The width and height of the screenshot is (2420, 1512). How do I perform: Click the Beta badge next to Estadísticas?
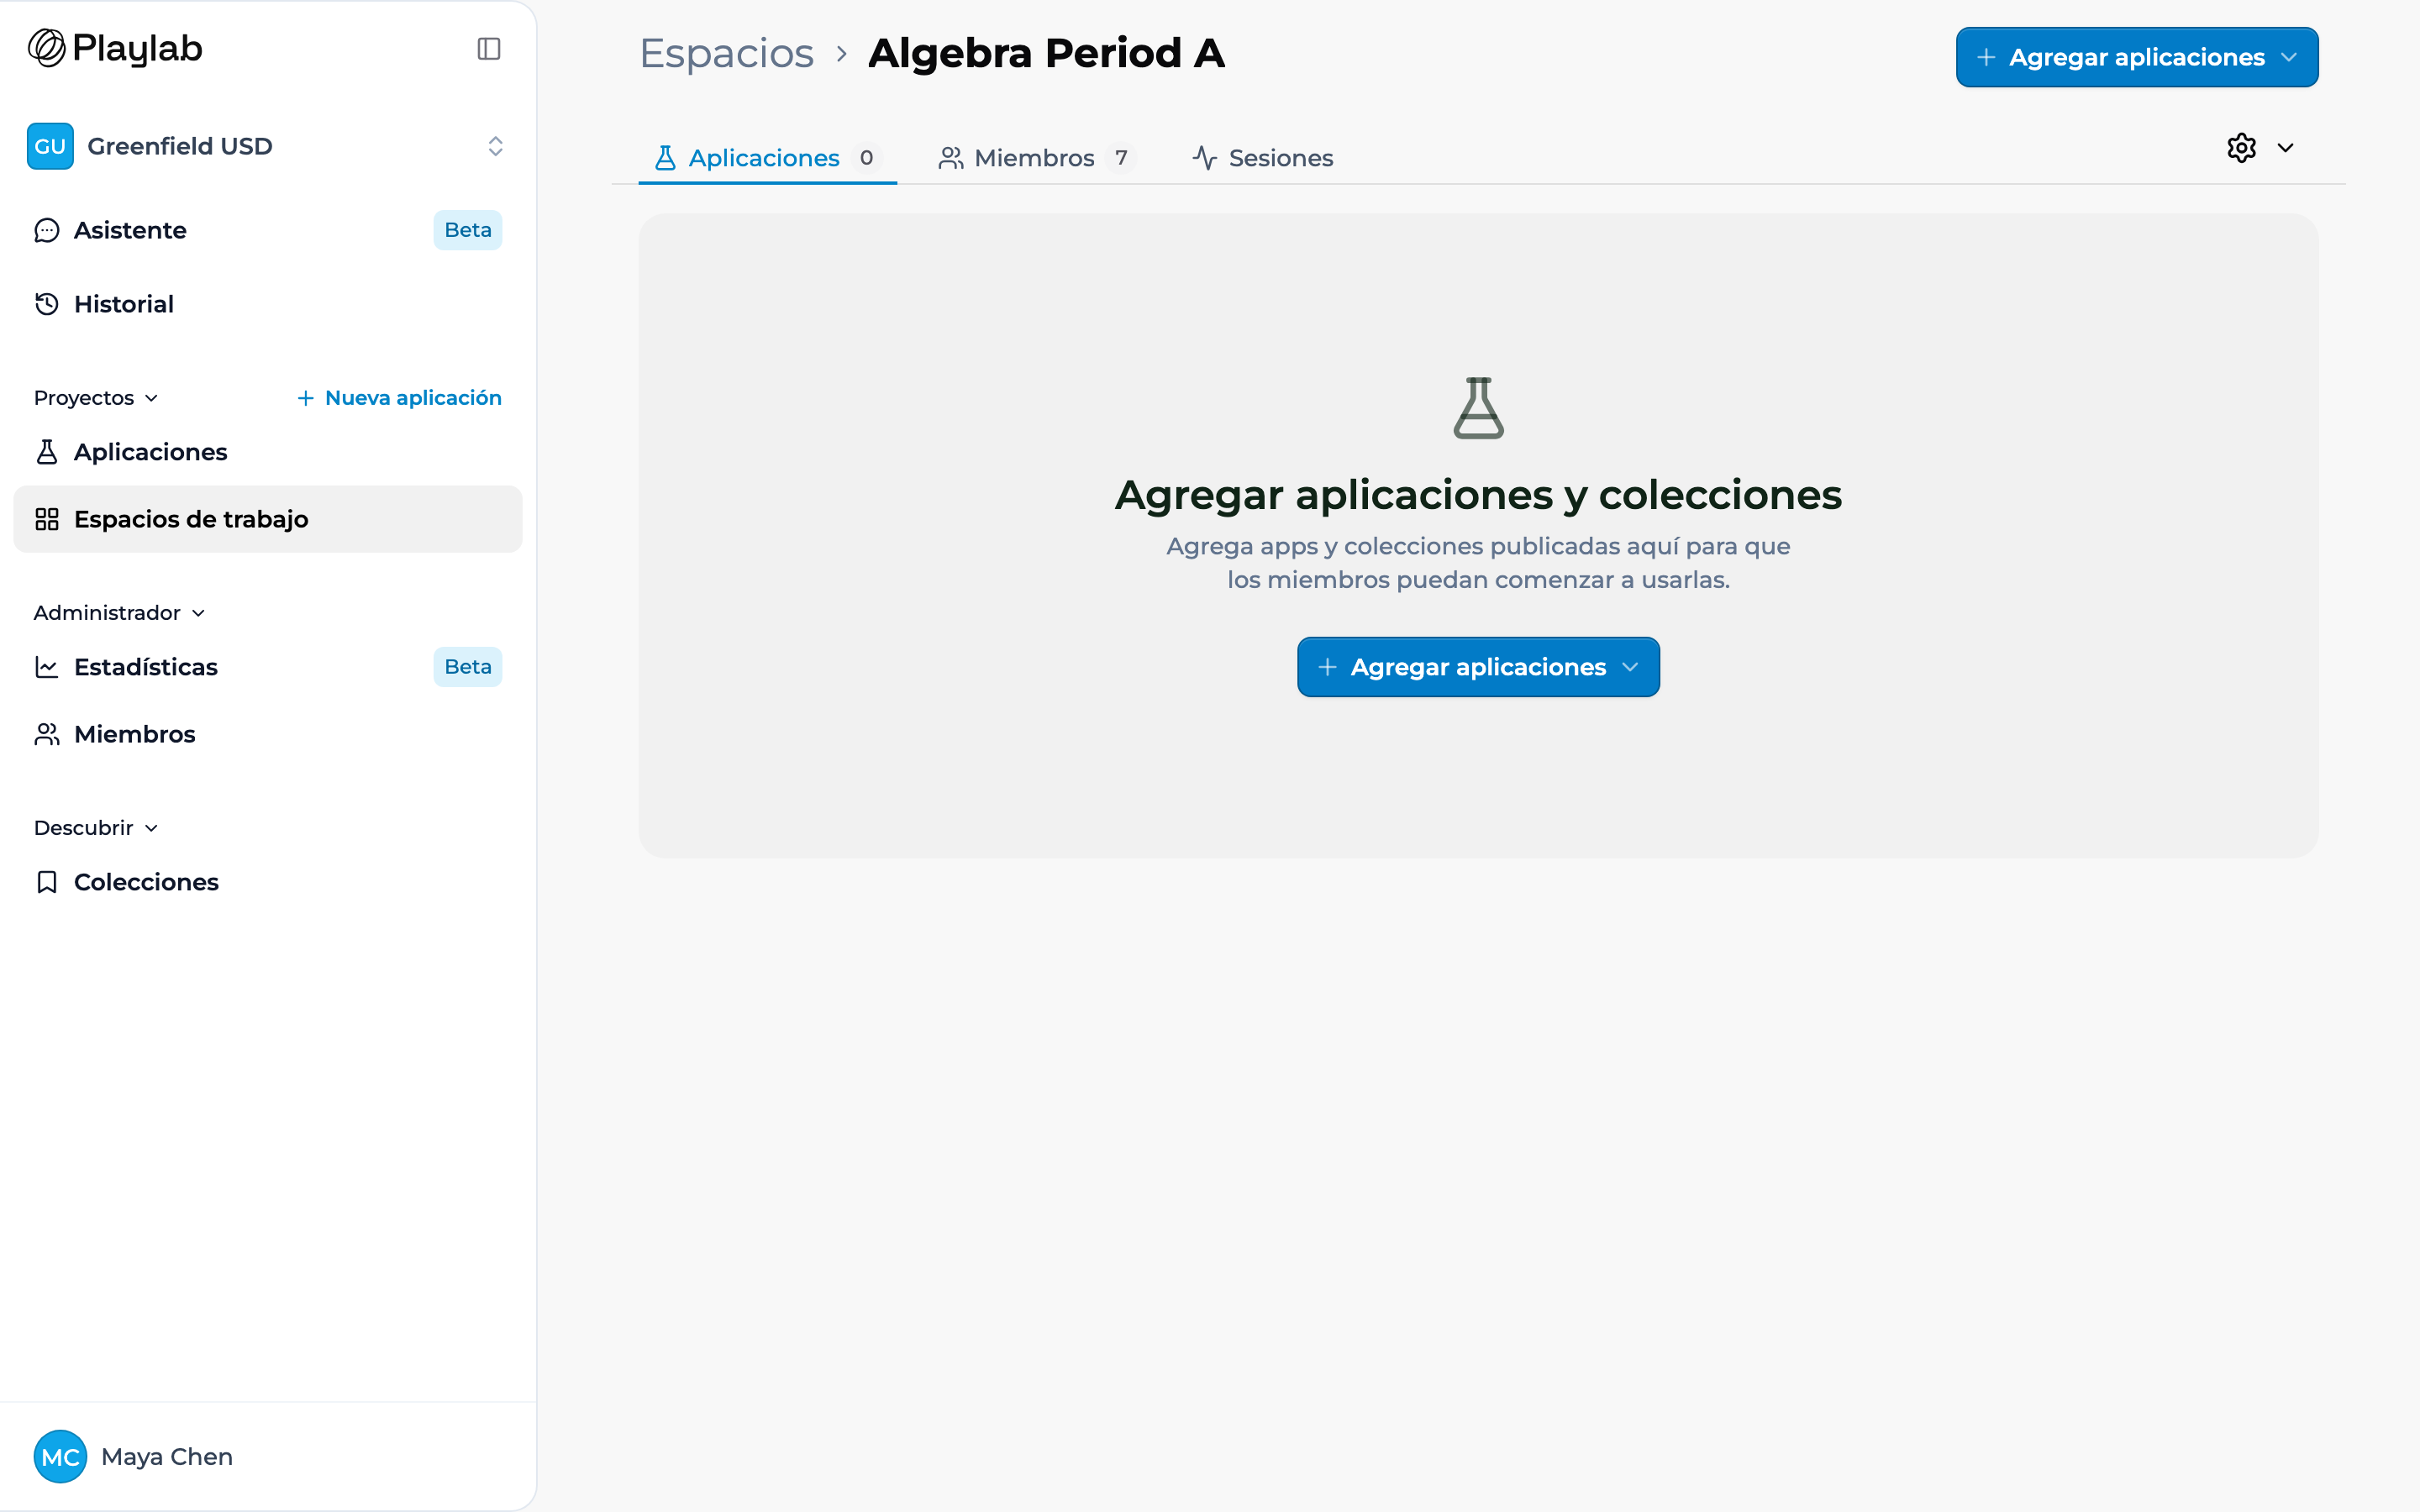(x=467, y=667)
